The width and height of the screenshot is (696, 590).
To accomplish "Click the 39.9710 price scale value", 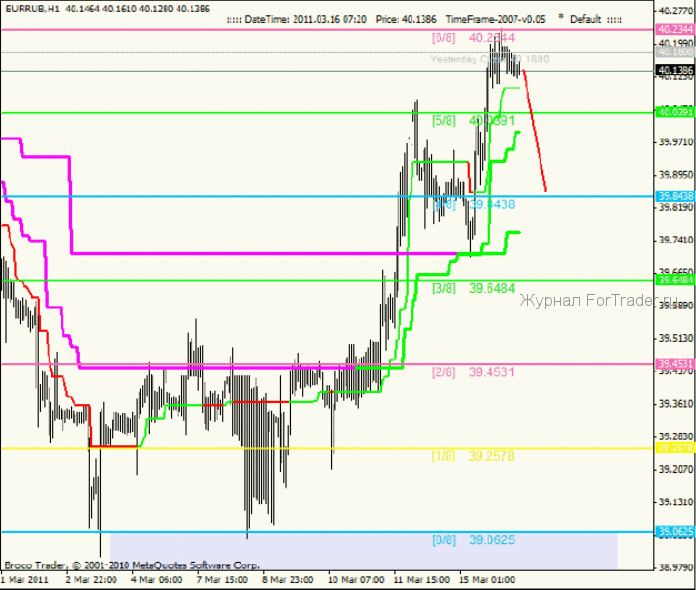I will 676,142.
